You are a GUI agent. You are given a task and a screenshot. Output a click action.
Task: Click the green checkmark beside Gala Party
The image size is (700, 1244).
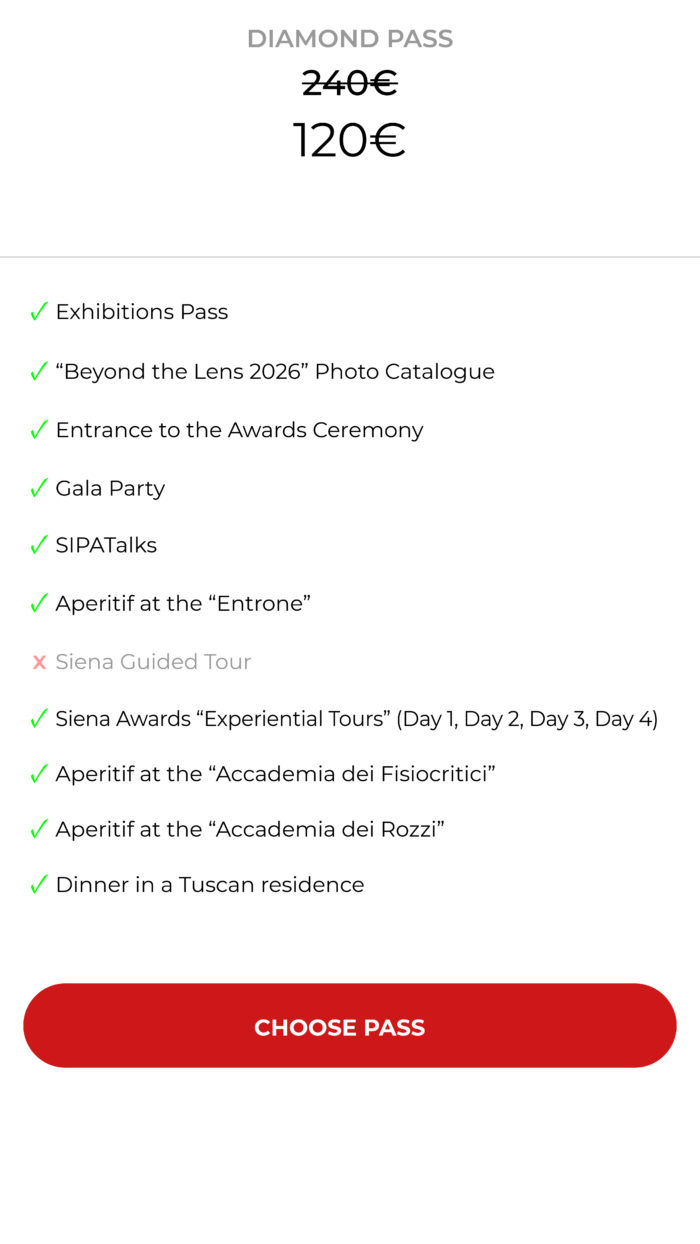tap(39, 488)
